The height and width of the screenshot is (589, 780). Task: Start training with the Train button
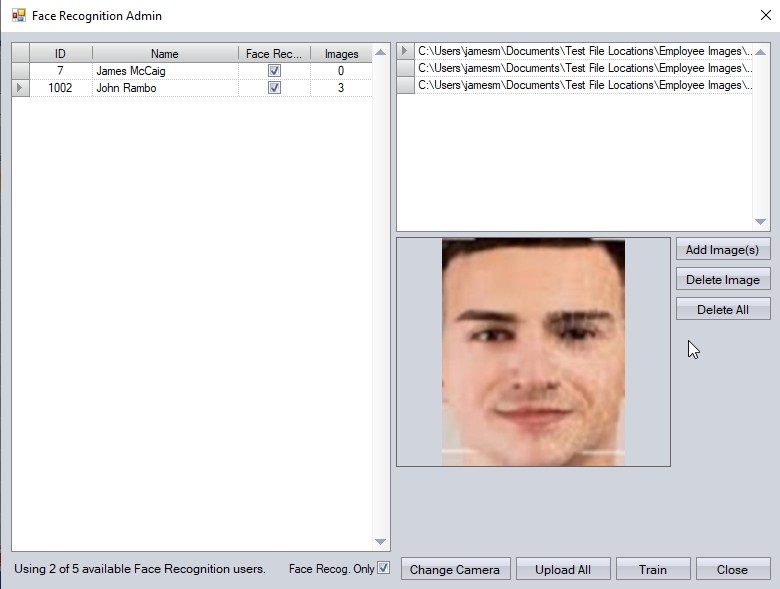[652, 570]
